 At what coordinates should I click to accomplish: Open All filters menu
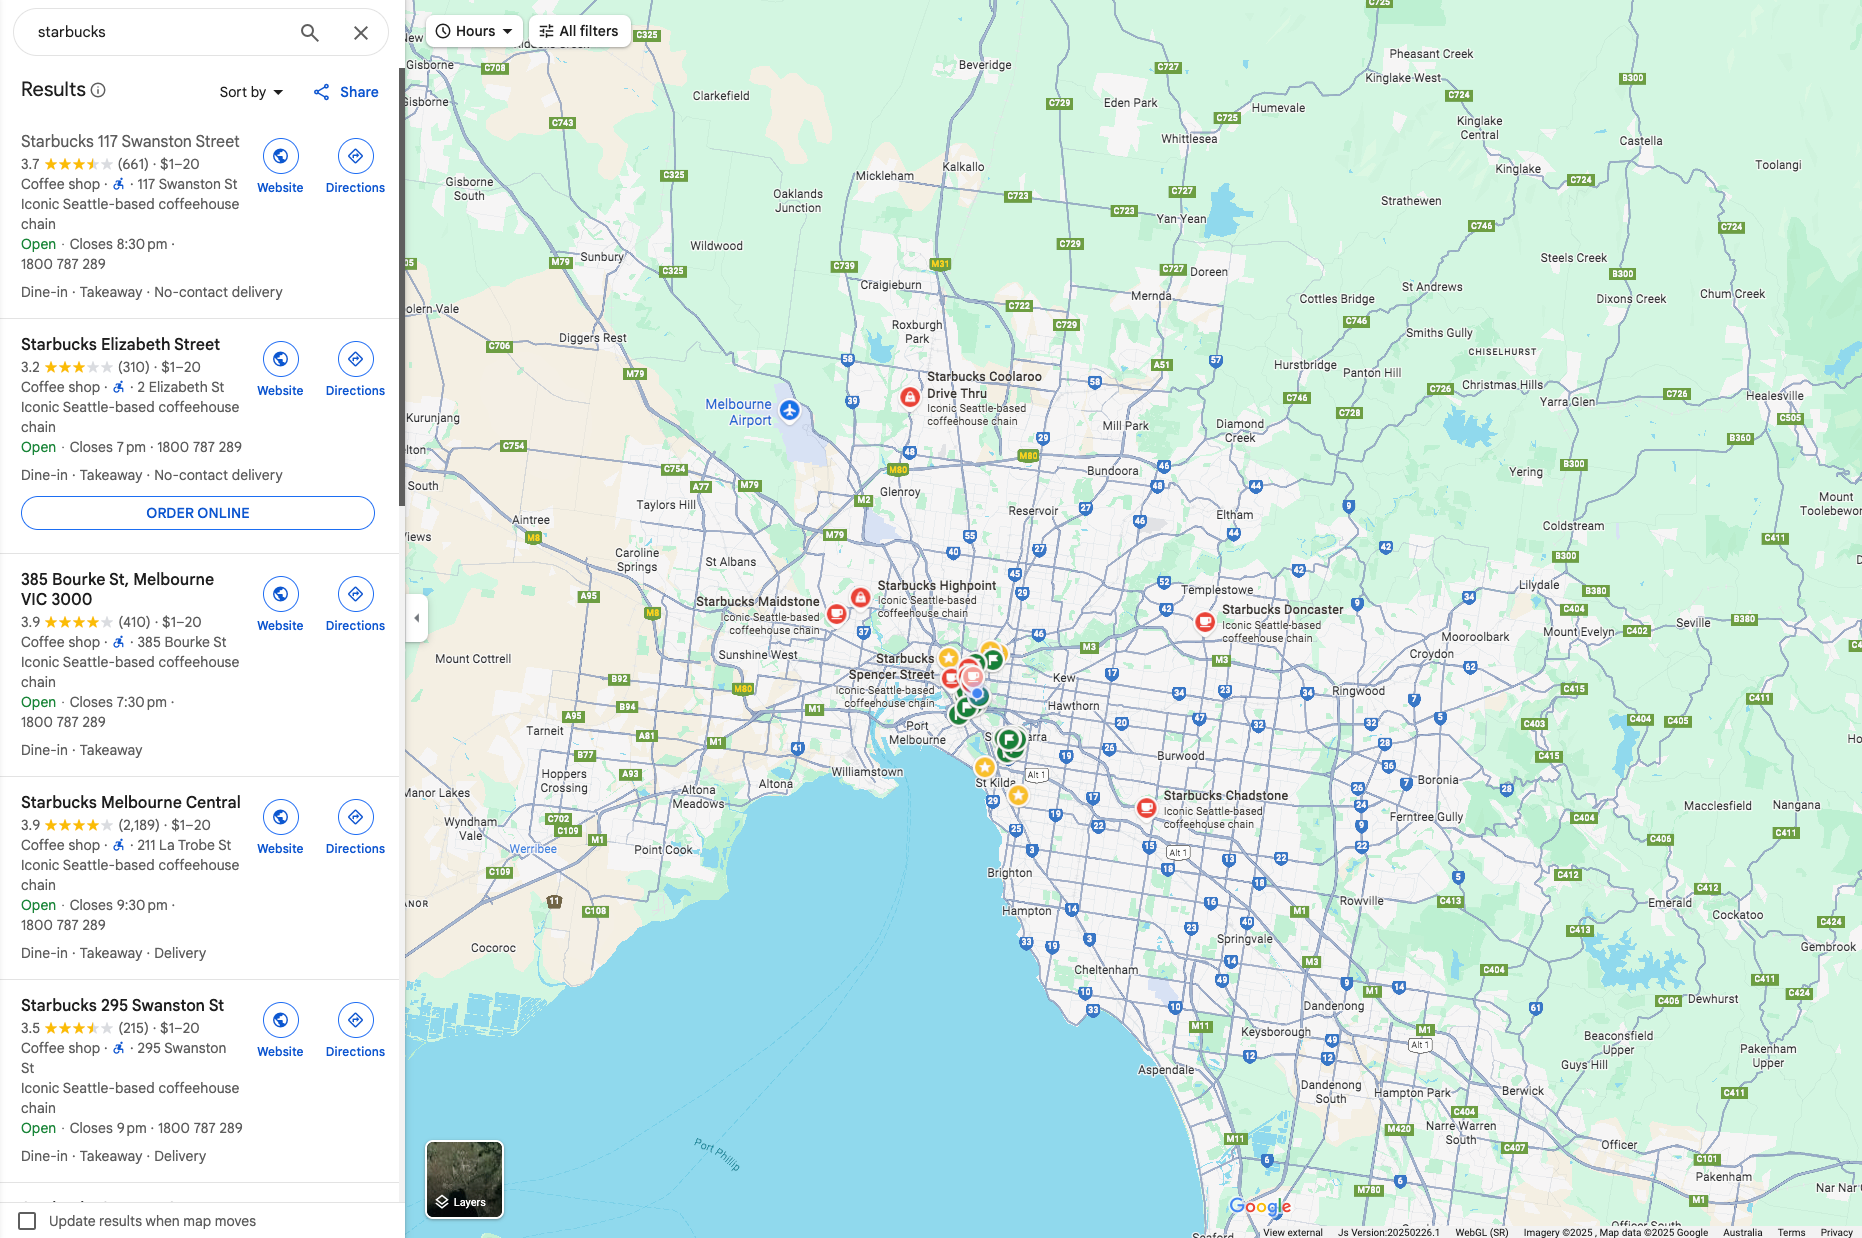pos(579,31)
